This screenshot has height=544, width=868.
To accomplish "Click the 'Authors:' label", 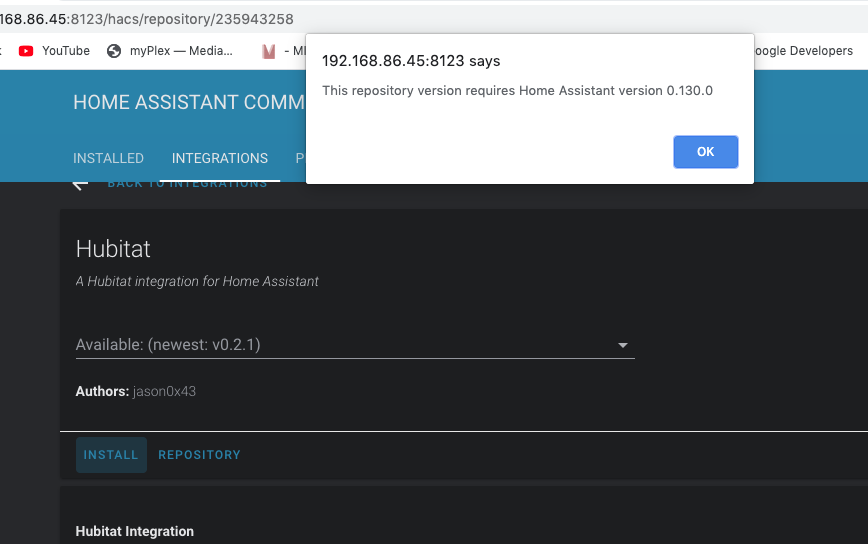I will (x=102, y=391).
